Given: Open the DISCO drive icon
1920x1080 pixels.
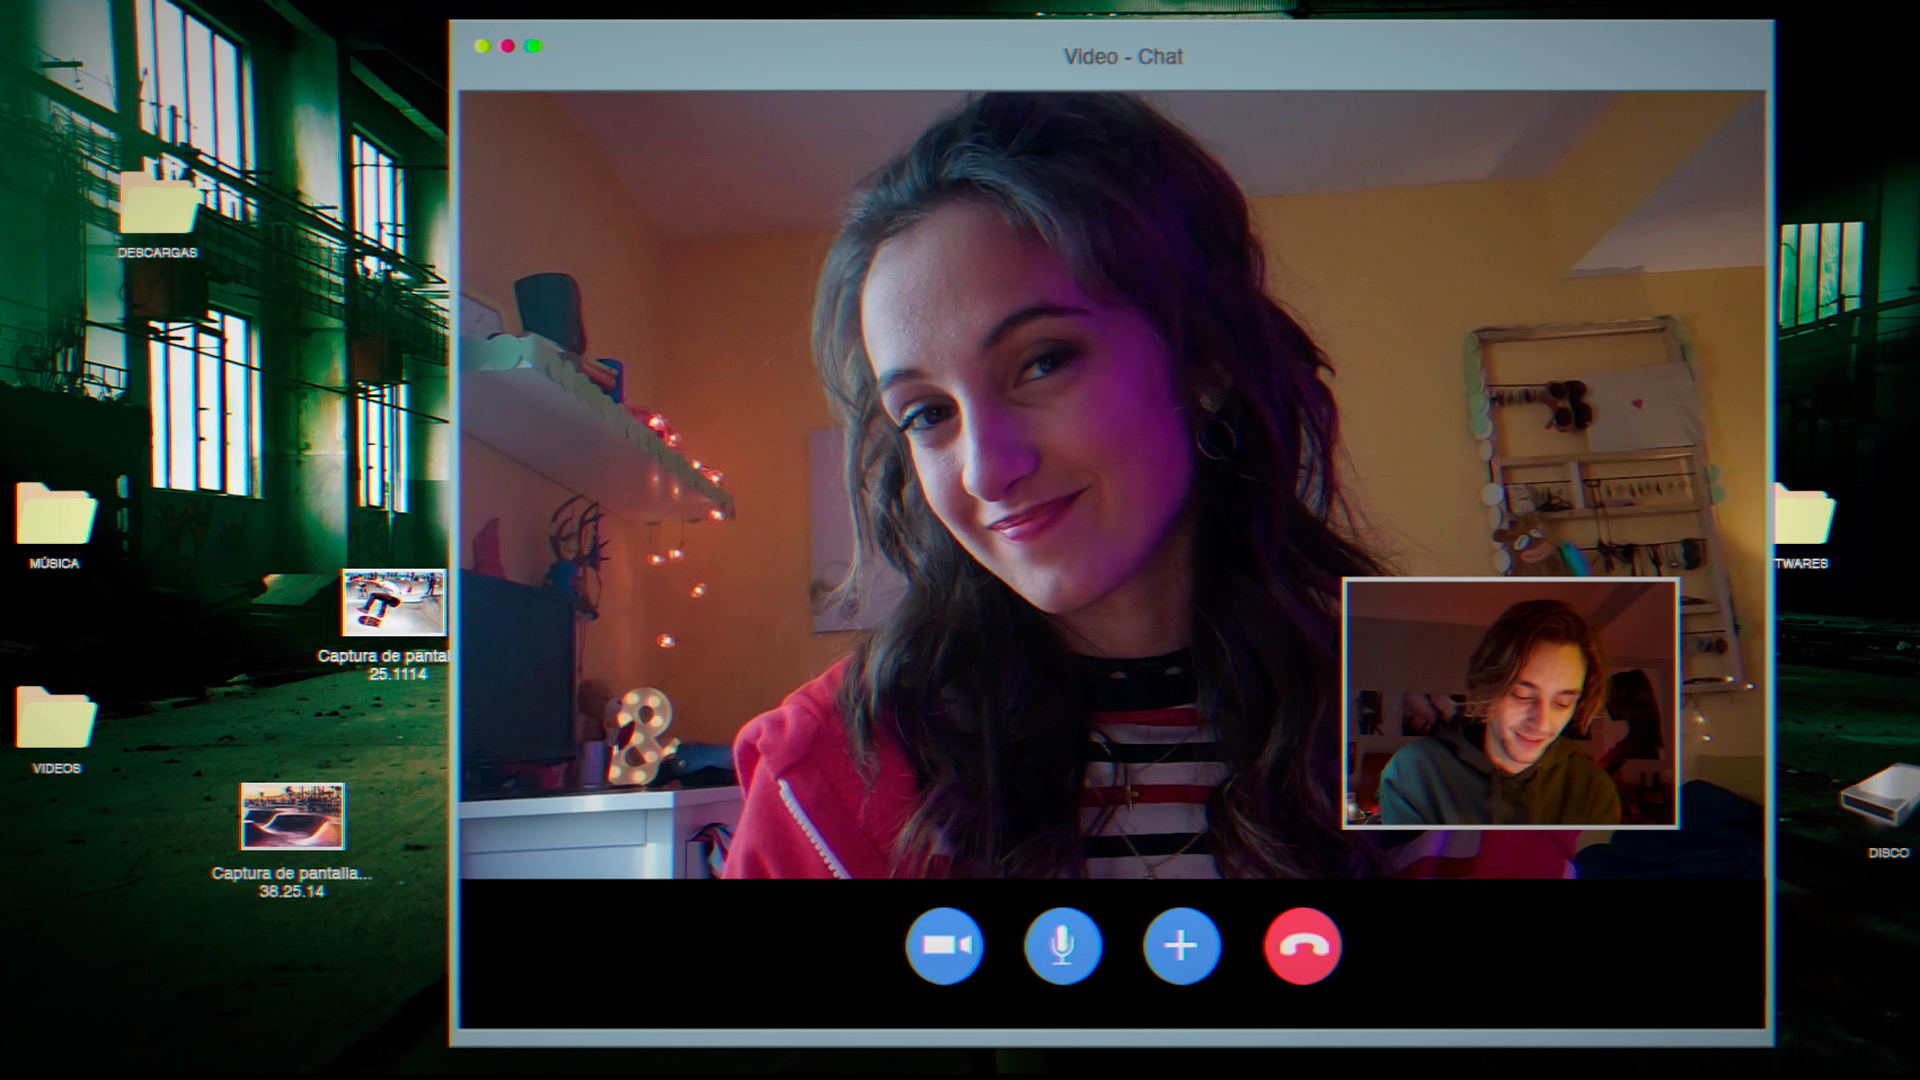Looking at the screenshot, I should pyautogui.click(x=1882, y=795).
